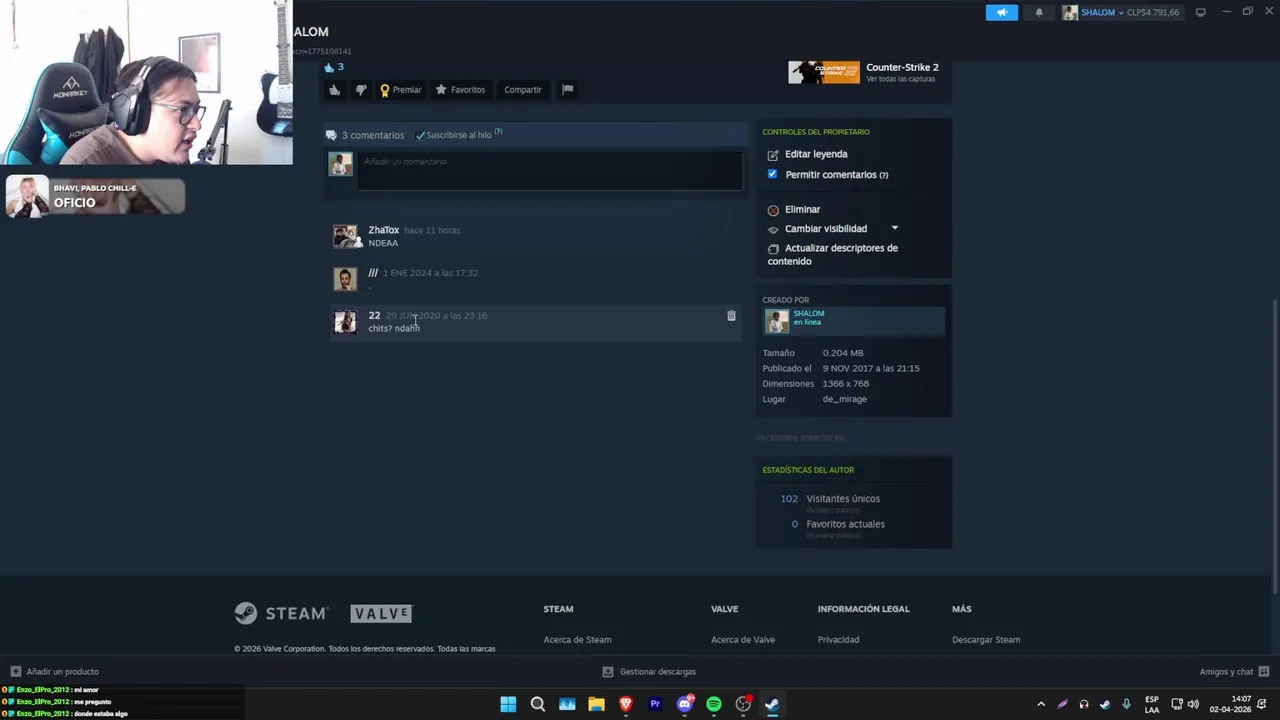Open the Windows Start menu
Image resolution: width=1280 pixels, height=720 pixels.
point(508,704)
